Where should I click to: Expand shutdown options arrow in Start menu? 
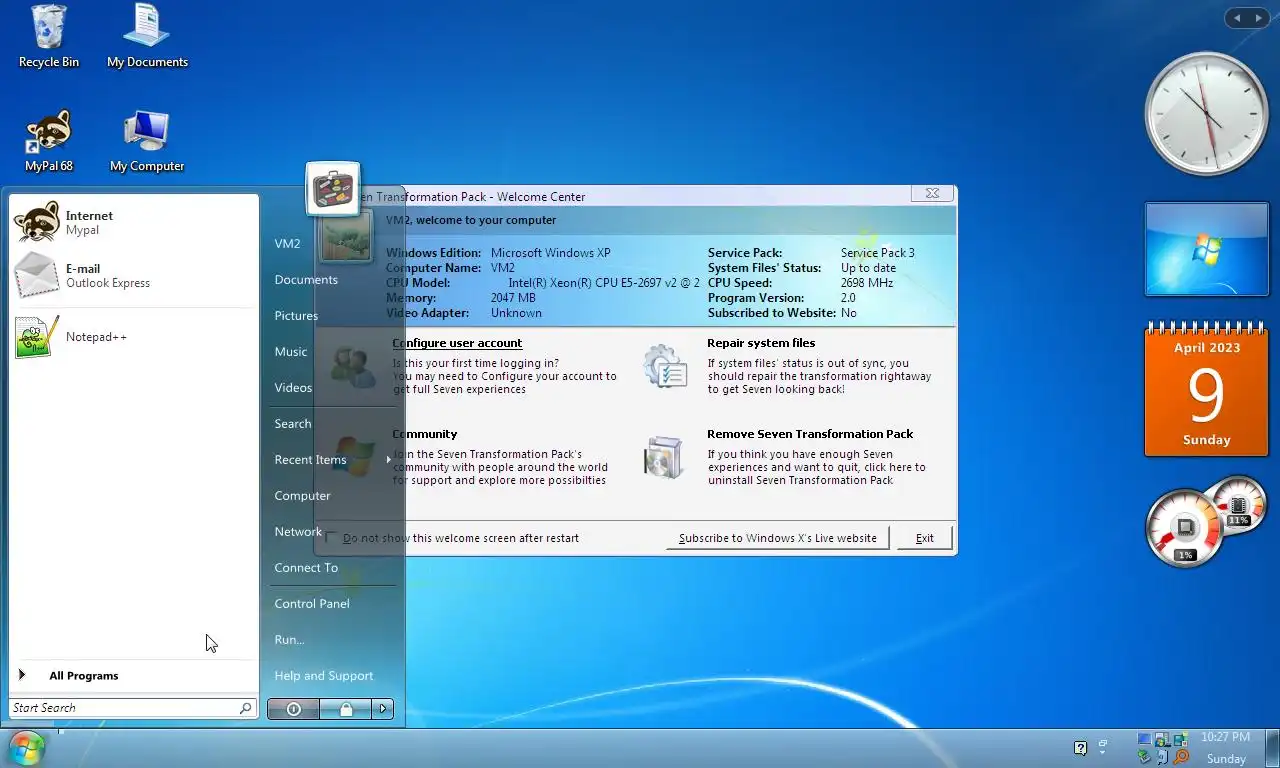click(382, 709)
